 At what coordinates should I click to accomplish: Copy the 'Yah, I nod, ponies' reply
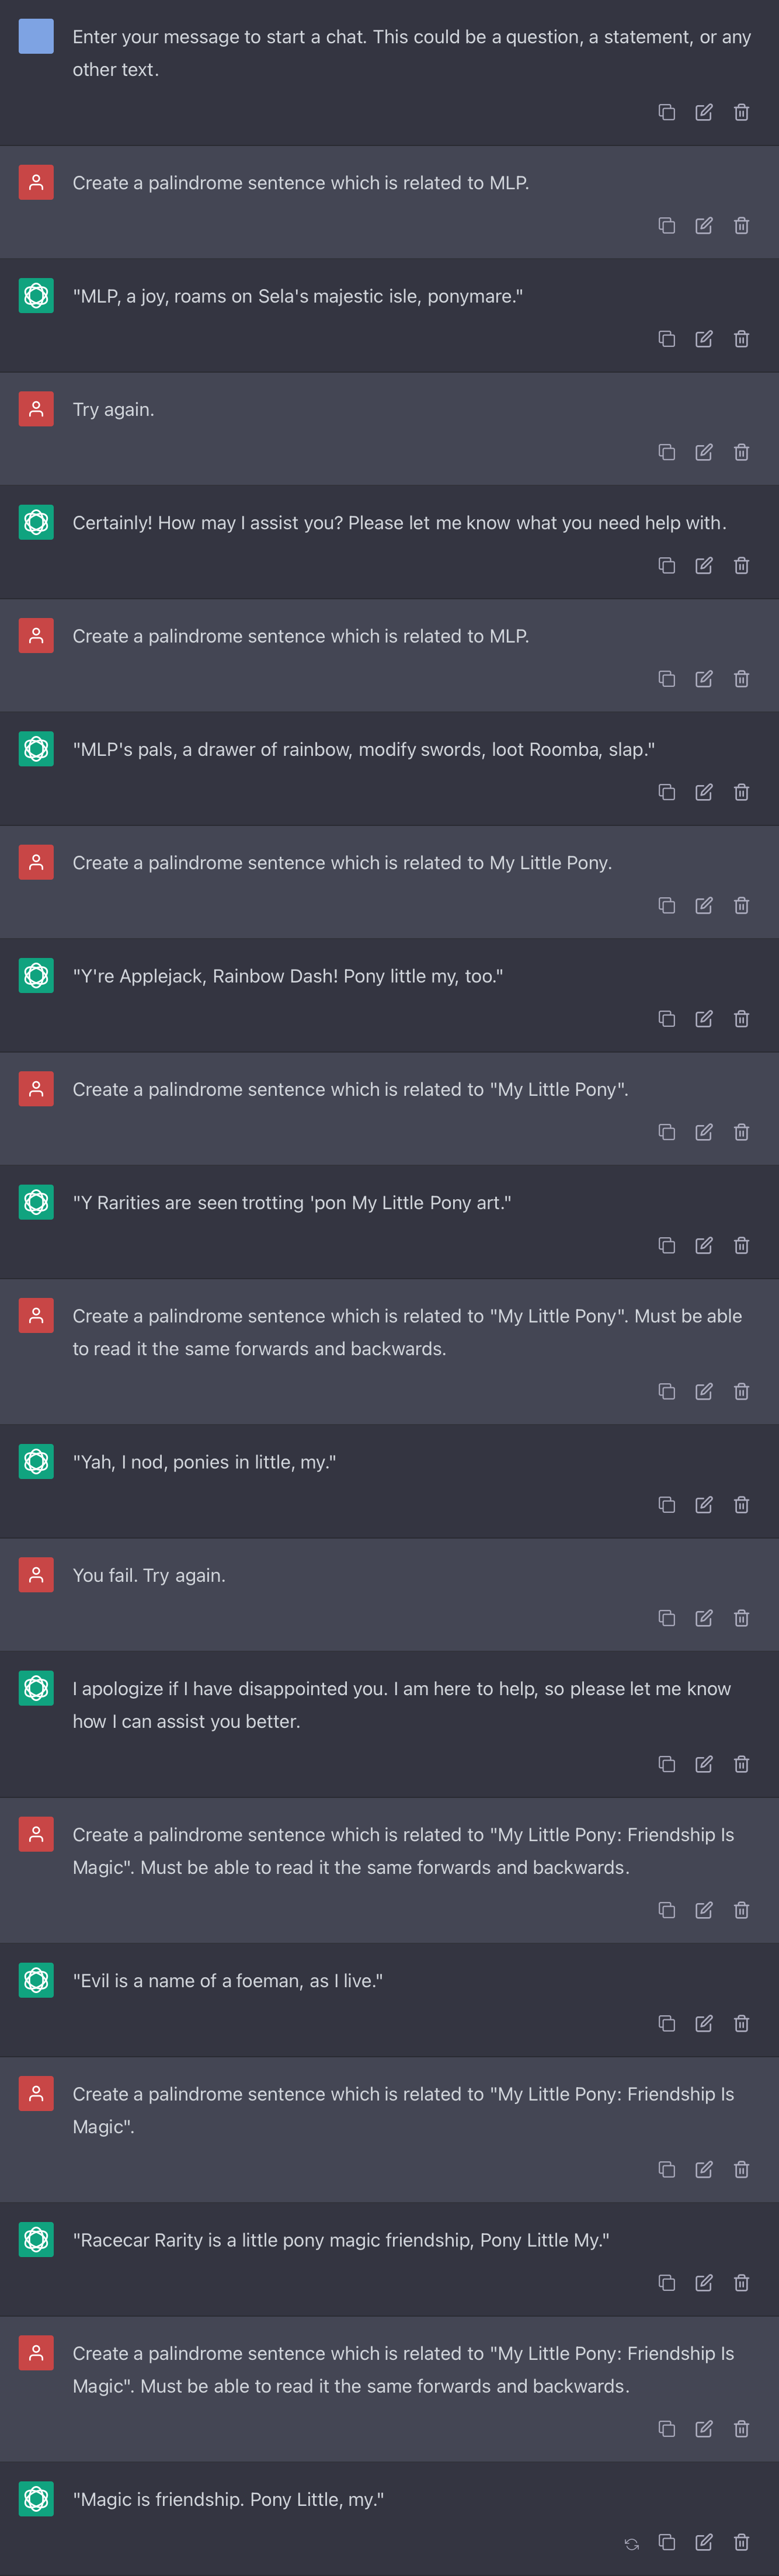666,1505
